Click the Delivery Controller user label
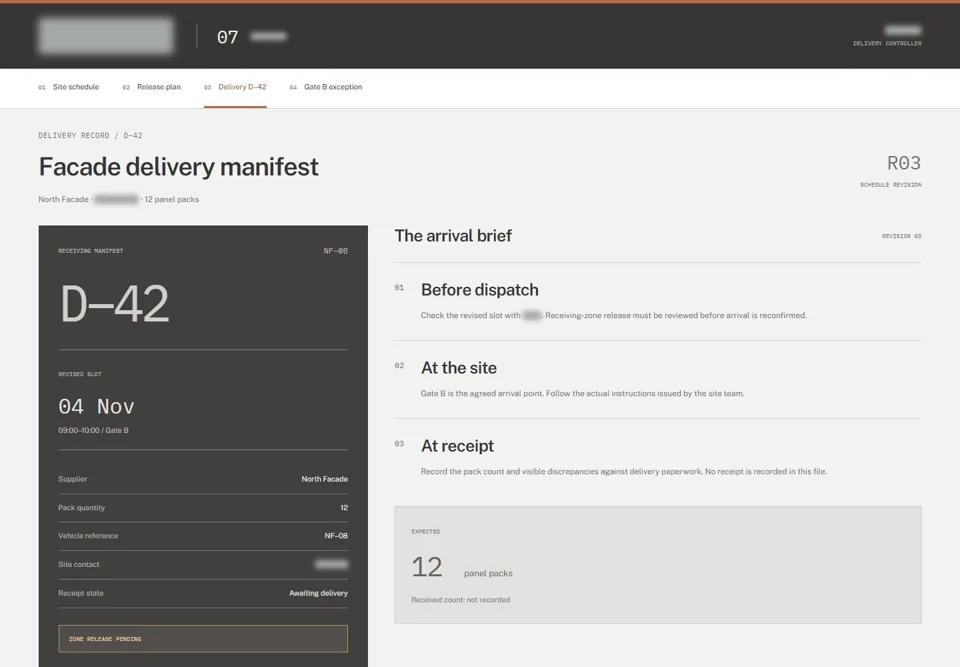Image resolution: width=960 pixels, height=667 pixels. point(887,43)
